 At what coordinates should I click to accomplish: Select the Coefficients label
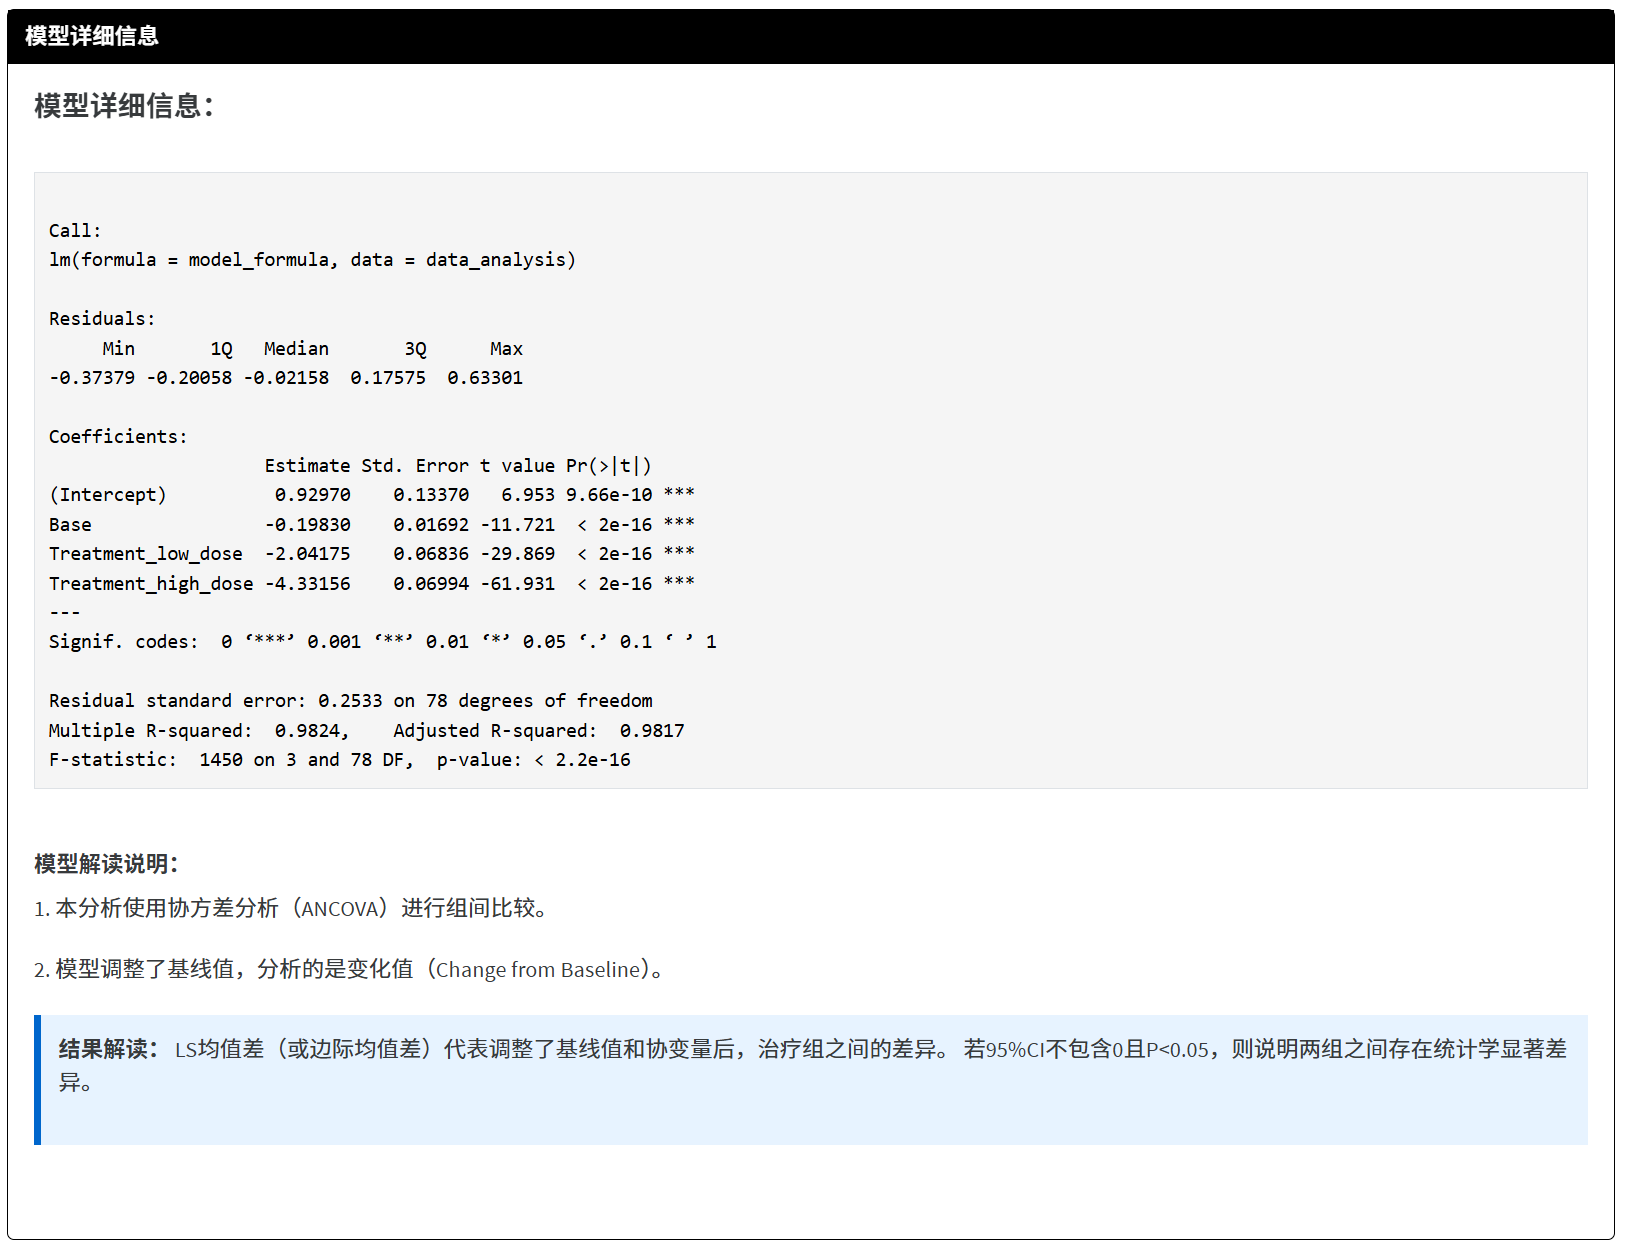(118, 437)
